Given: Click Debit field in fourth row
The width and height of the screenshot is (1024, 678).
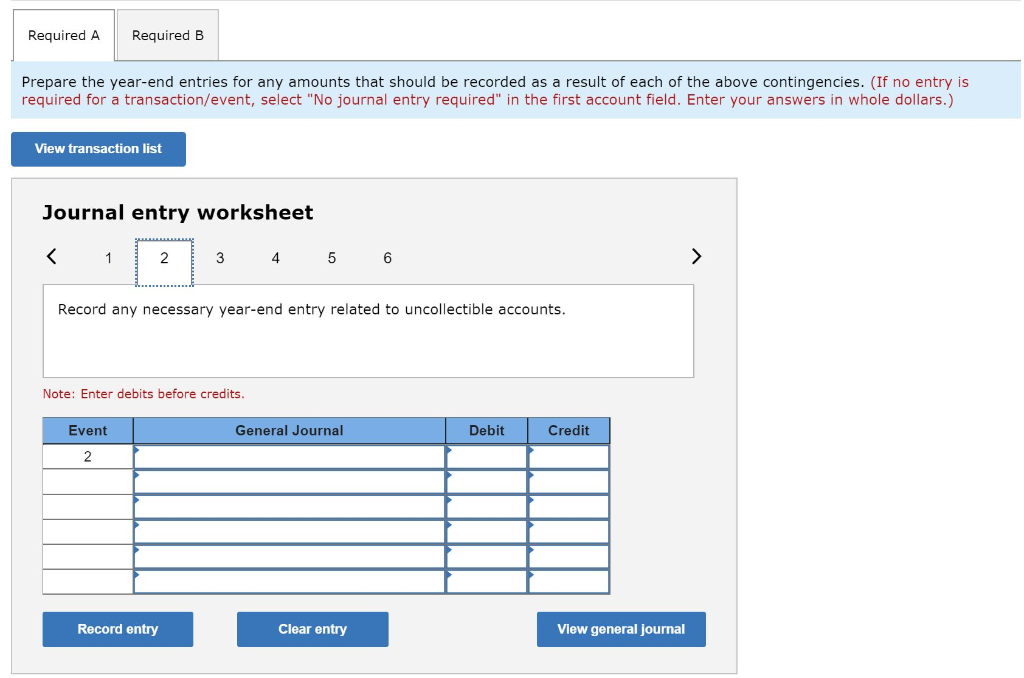Looking at the screenshot, I should coord(487,531).
